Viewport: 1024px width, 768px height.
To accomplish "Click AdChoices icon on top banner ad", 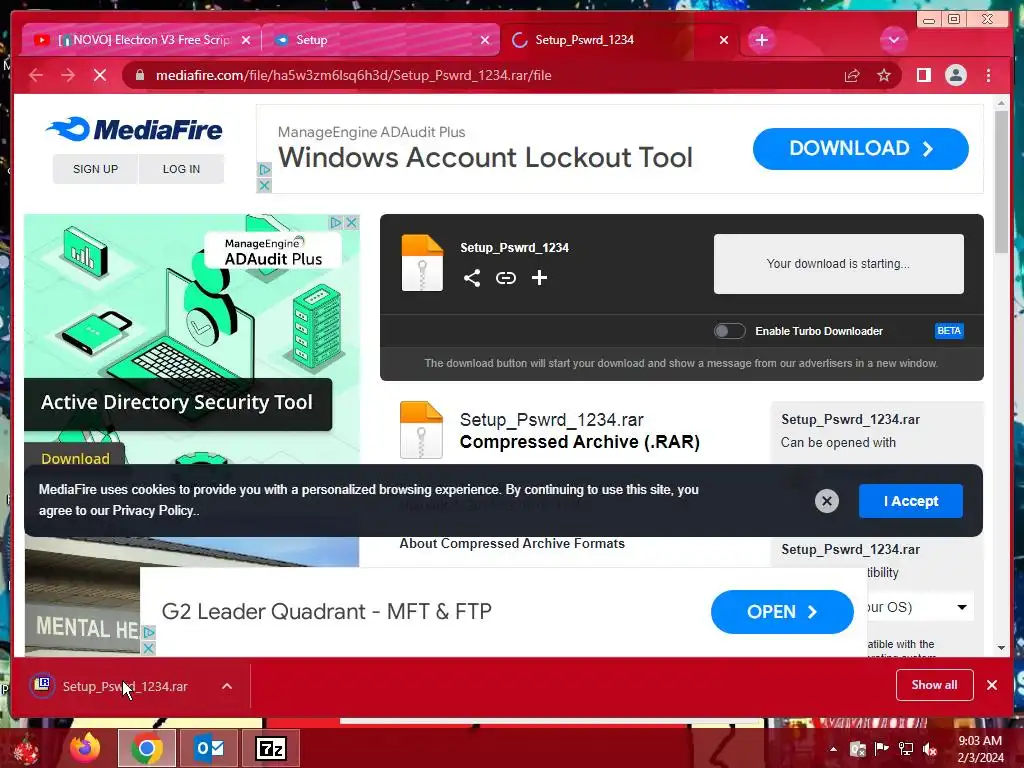I will pyautogui.click(x=264, y=170).
